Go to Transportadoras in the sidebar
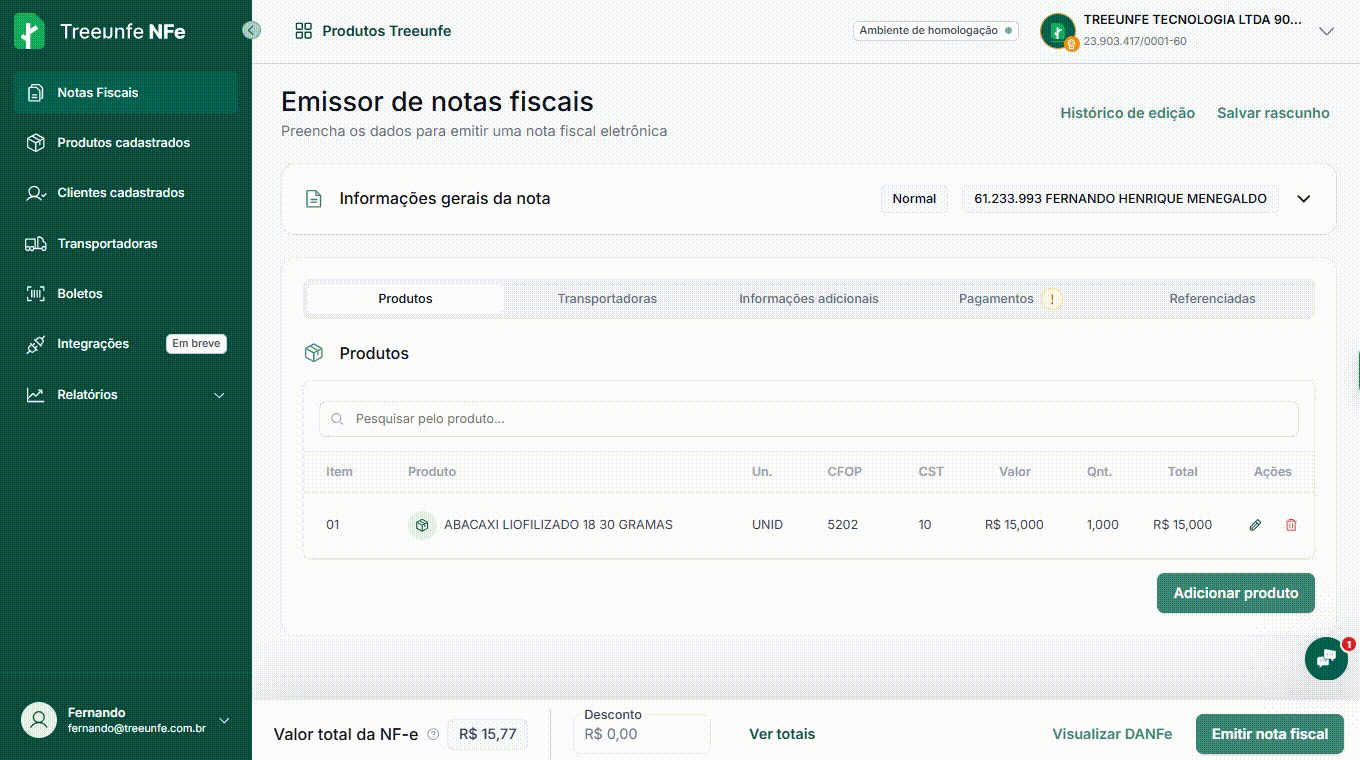The width and height of the screenshot is (1360, 760). (x=107, y=244)
